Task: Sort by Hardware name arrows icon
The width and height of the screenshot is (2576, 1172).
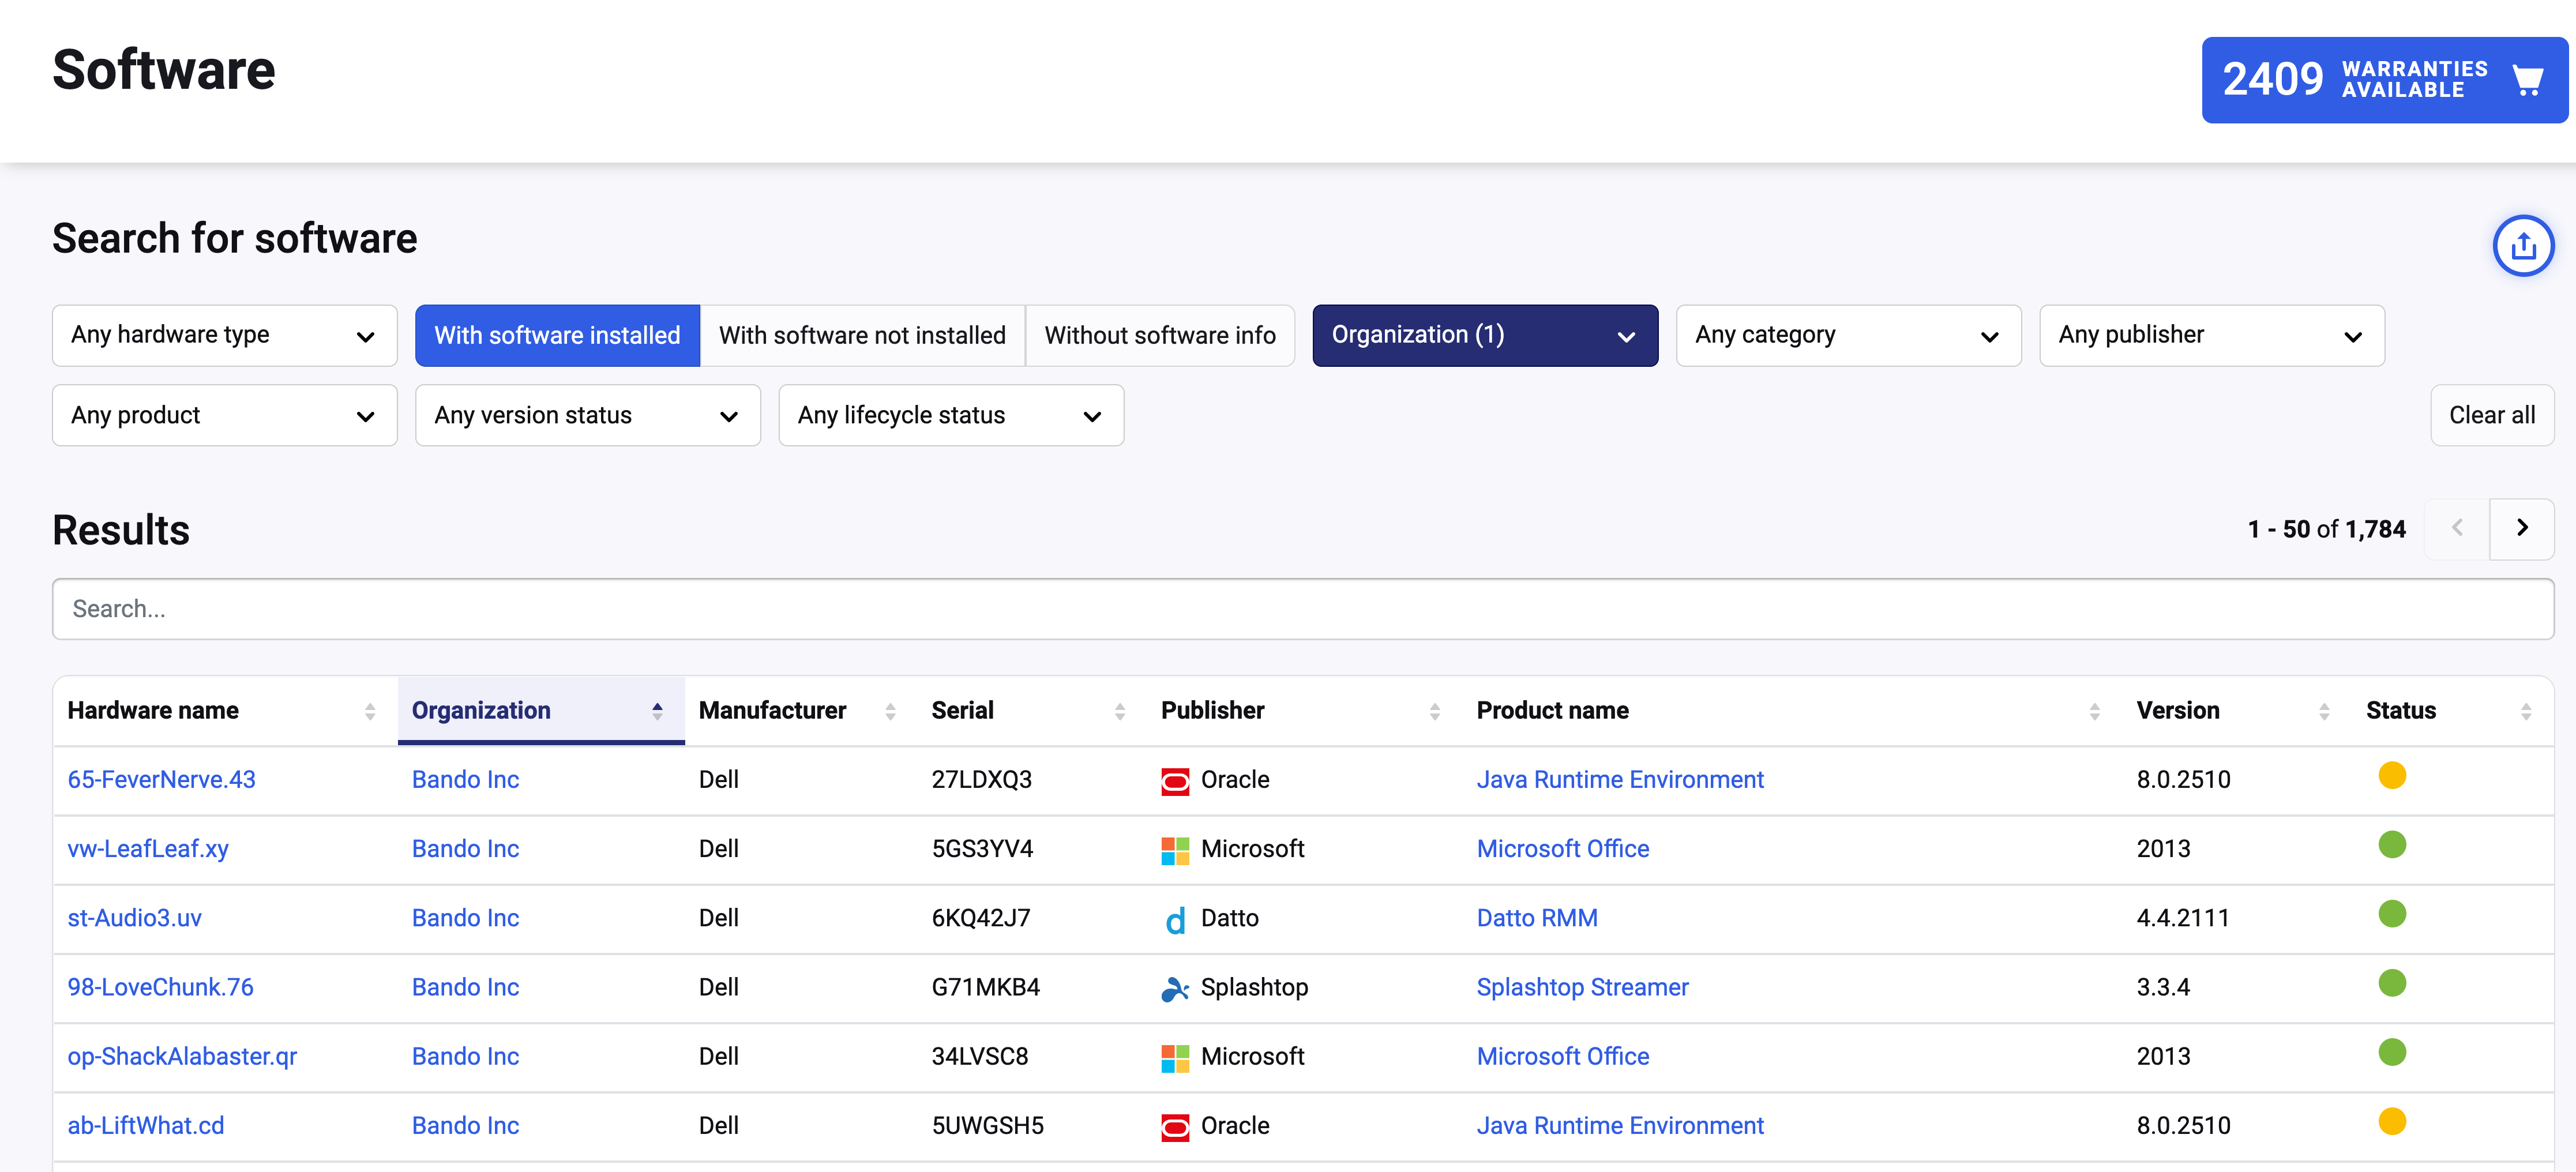Action: click(x=370, y=711)
